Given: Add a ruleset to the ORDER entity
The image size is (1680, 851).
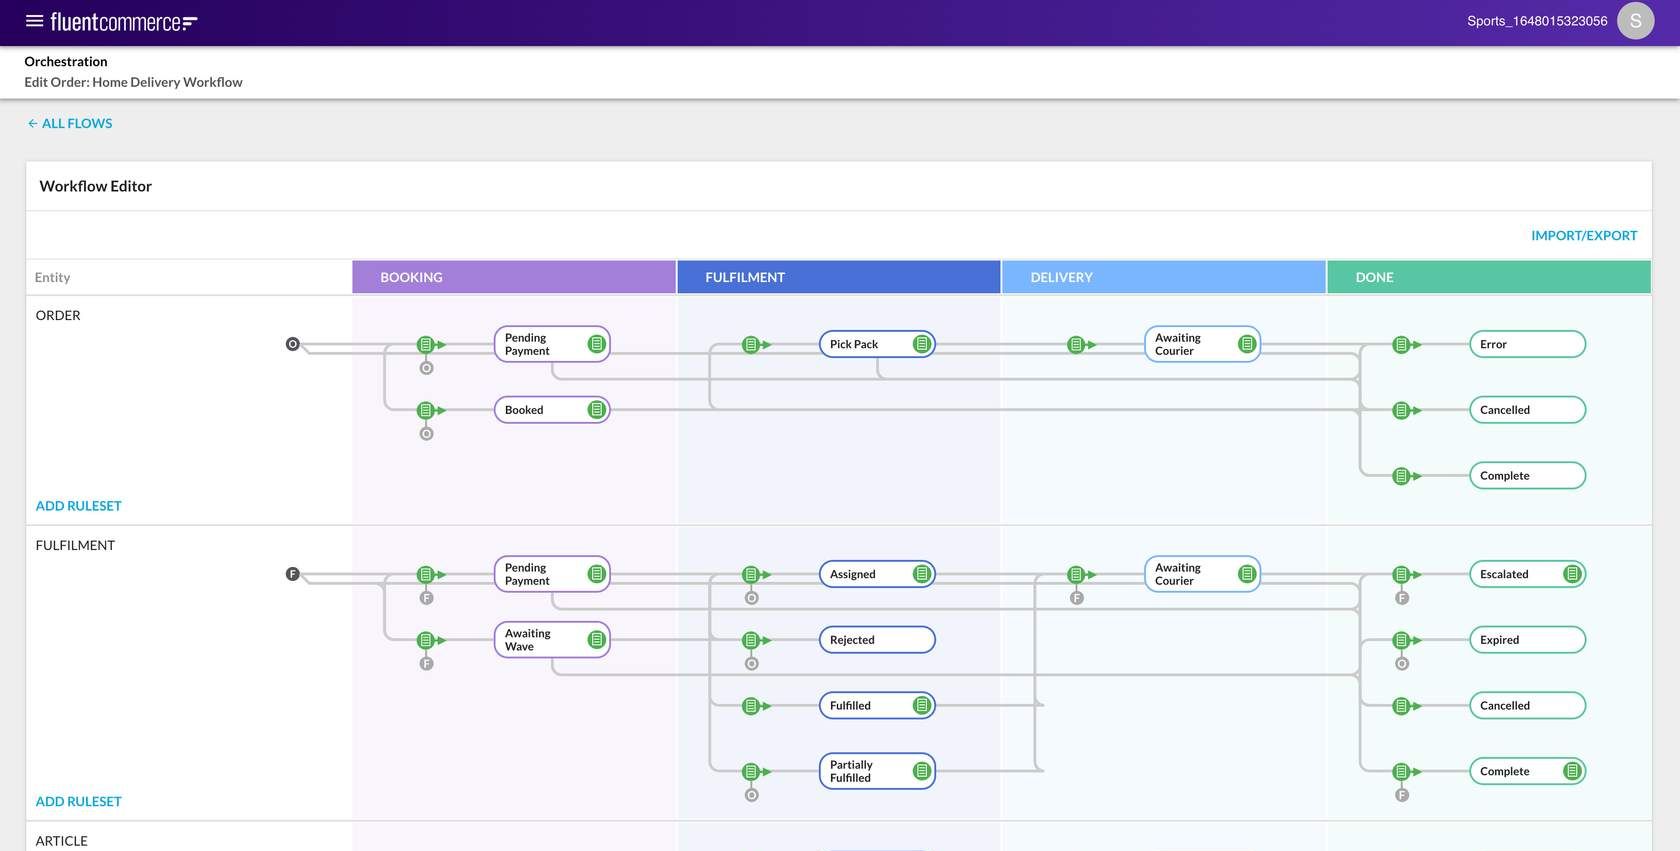Looking at the screenshot, I should pyautogui.click(x=79, y=506).
